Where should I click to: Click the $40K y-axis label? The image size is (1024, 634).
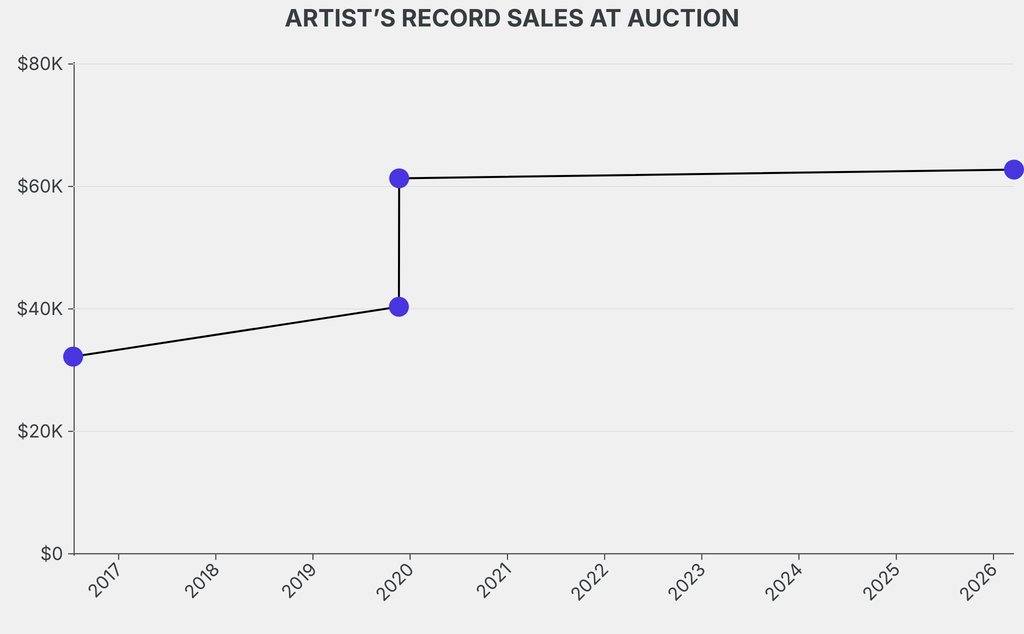pyautogui.click(x=41, y=309)
